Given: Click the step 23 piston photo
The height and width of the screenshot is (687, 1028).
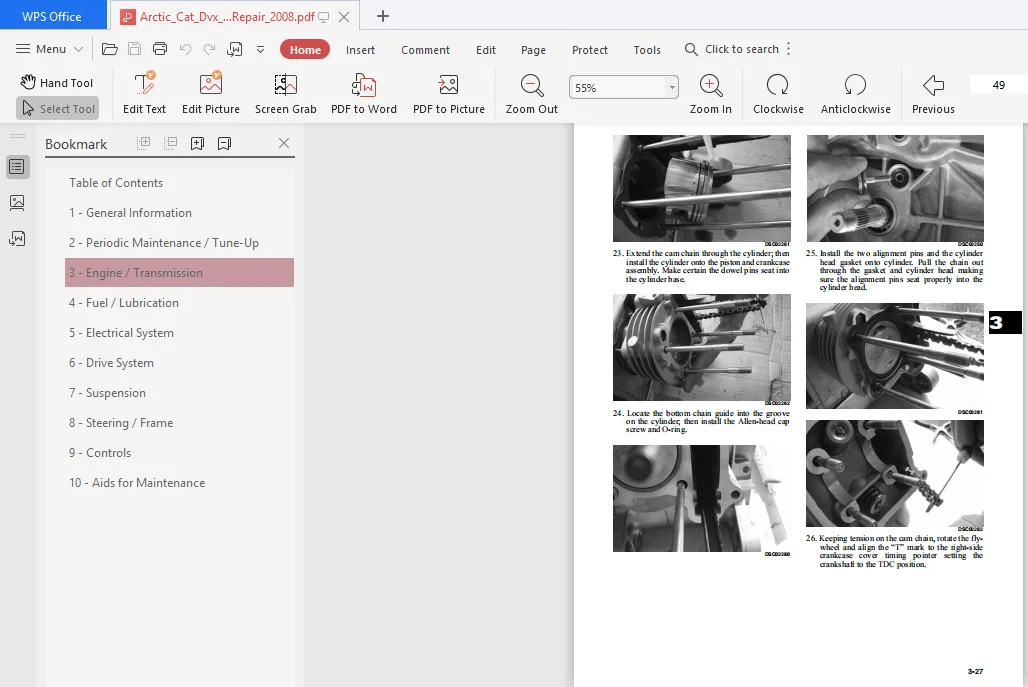Looking at the screenshot, I should [x=702, y=189].
